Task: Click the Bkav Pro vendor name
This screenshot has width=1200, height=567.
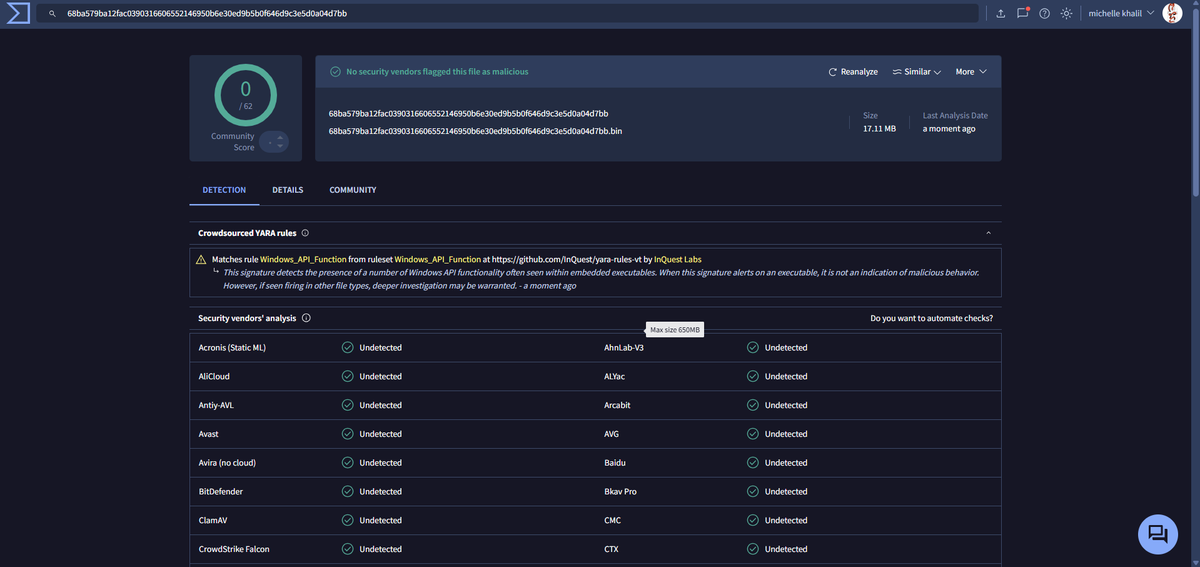Action: 621,492
